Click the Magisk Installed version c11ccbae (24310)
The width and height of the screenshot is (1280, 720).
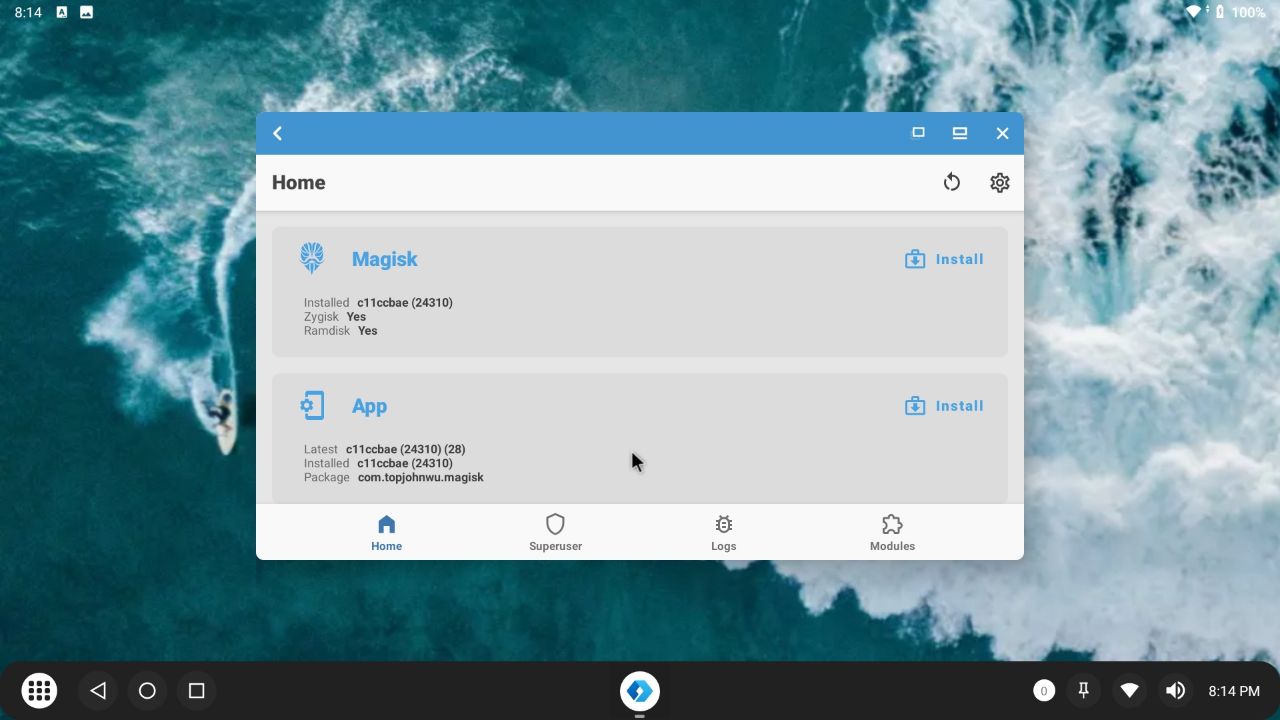click(x=405, y=302)
